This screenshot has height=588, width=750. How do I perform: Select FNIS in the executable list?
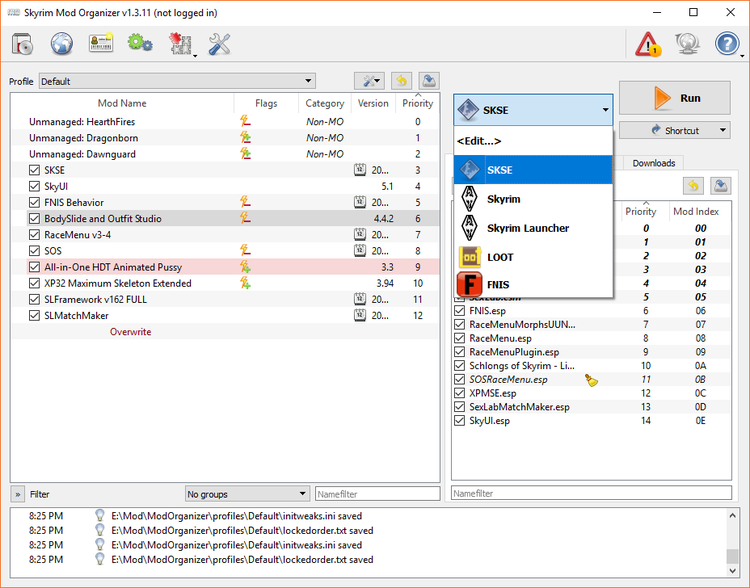[533, 284]
